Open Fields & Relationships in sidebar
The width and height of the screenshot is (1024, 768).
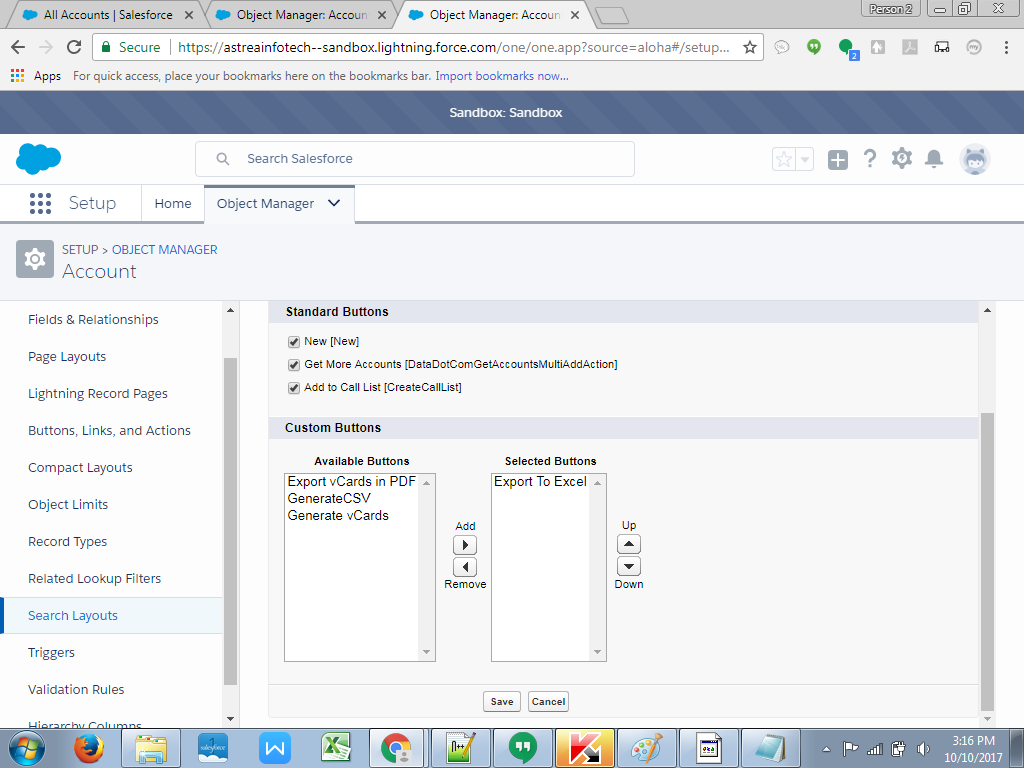[x=93, y=320]
